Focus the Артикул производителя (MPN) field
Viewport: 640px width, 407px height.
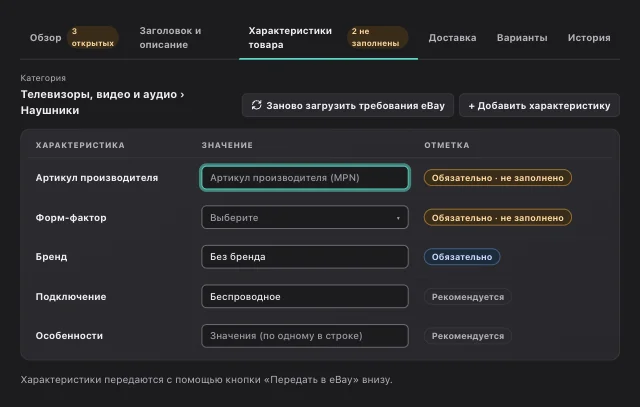pyautogui.click(x=305, y=178)
